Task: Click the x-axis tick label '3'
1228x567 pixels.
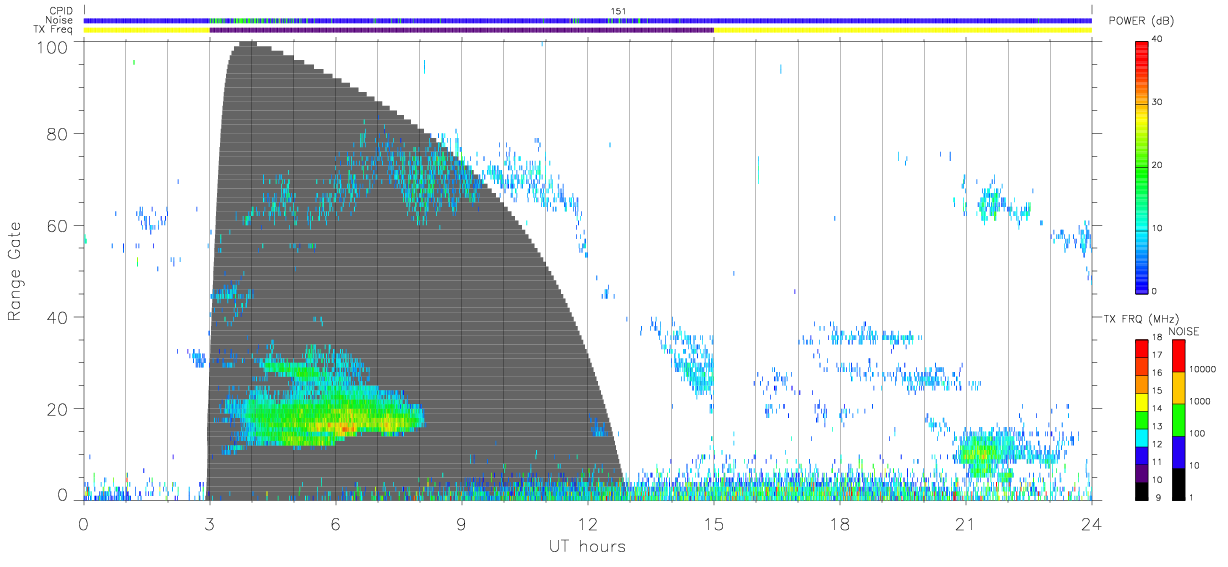Action: coord(209,523)
